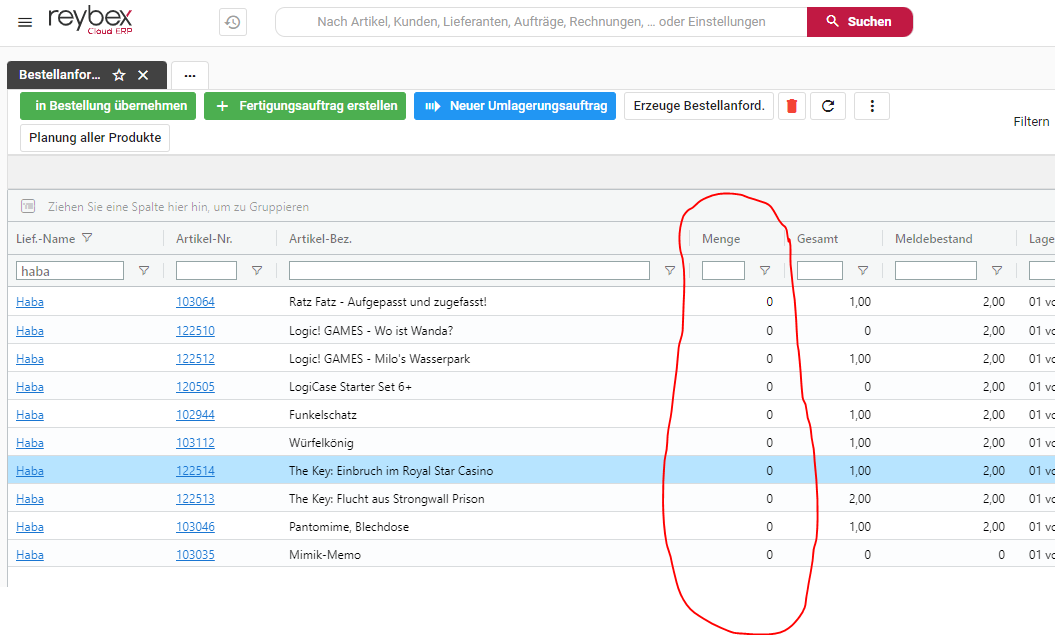Open article number 103064 link

pyautogui.click(x=195, y=302)
